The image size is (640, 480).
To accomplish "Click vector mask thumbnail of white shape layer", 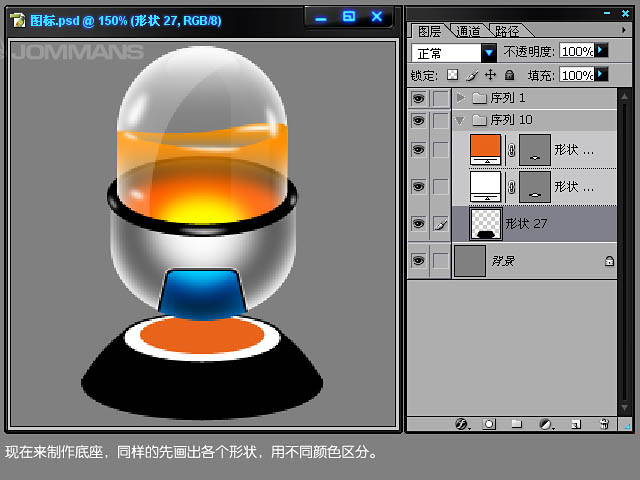I will click(x=535, y=187).
